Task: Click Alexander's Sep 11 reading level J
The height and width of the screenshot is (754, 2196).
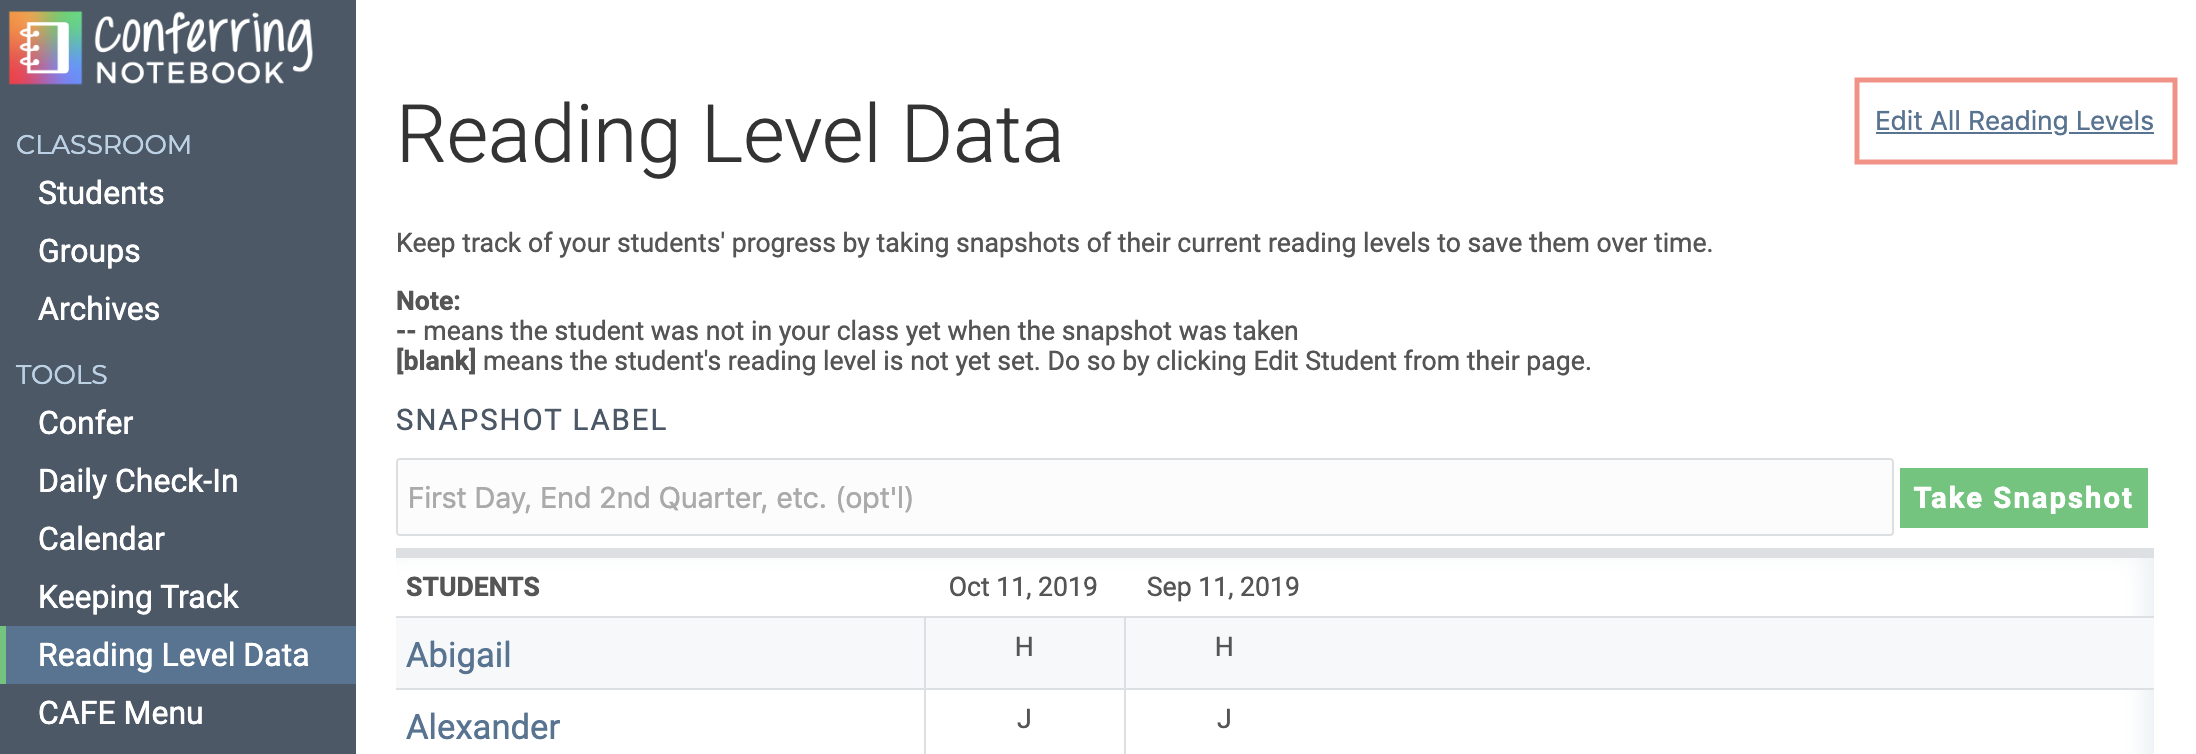Action: [1222, 717]
